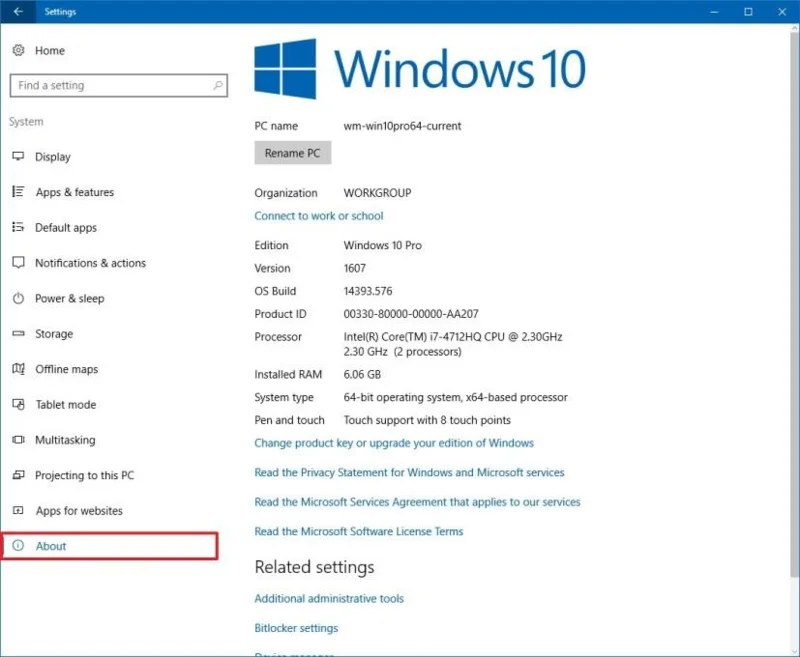
Task: Click the About info circle icon
Action: (x=18, y=545)
